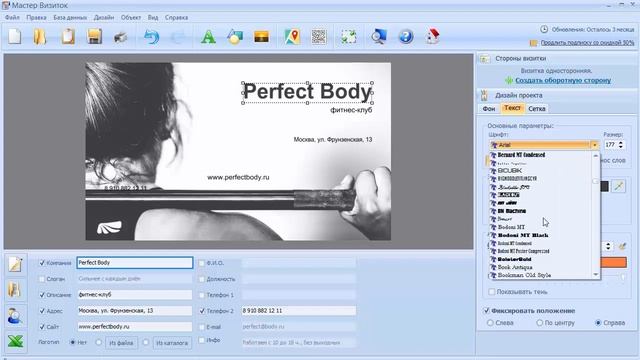
Task: Click the person search icon in the sidebar
Action: tap(15, 316)
